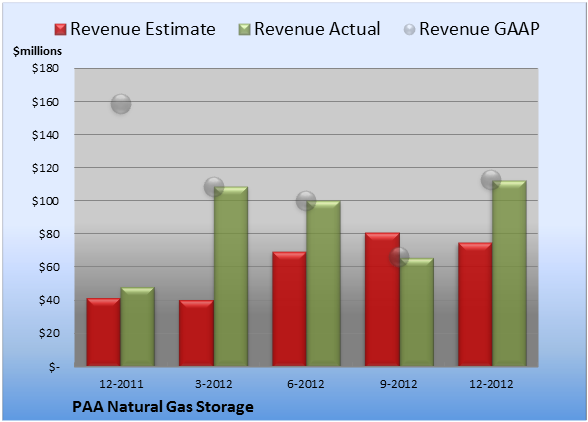Click the 3-2012 x-axis label

(x=214, y=384)
